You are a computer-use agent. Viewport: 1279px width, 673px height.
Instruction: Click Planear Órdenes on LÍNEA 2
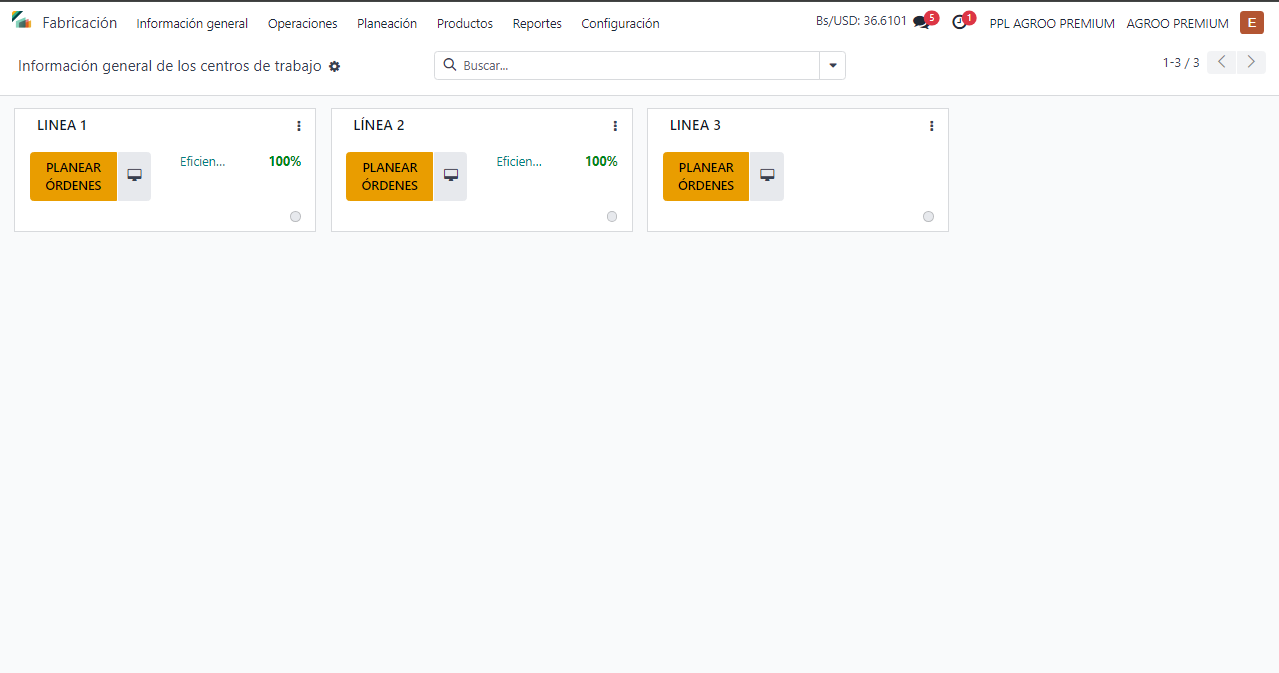pyautogui.click(x=389, y=176)
